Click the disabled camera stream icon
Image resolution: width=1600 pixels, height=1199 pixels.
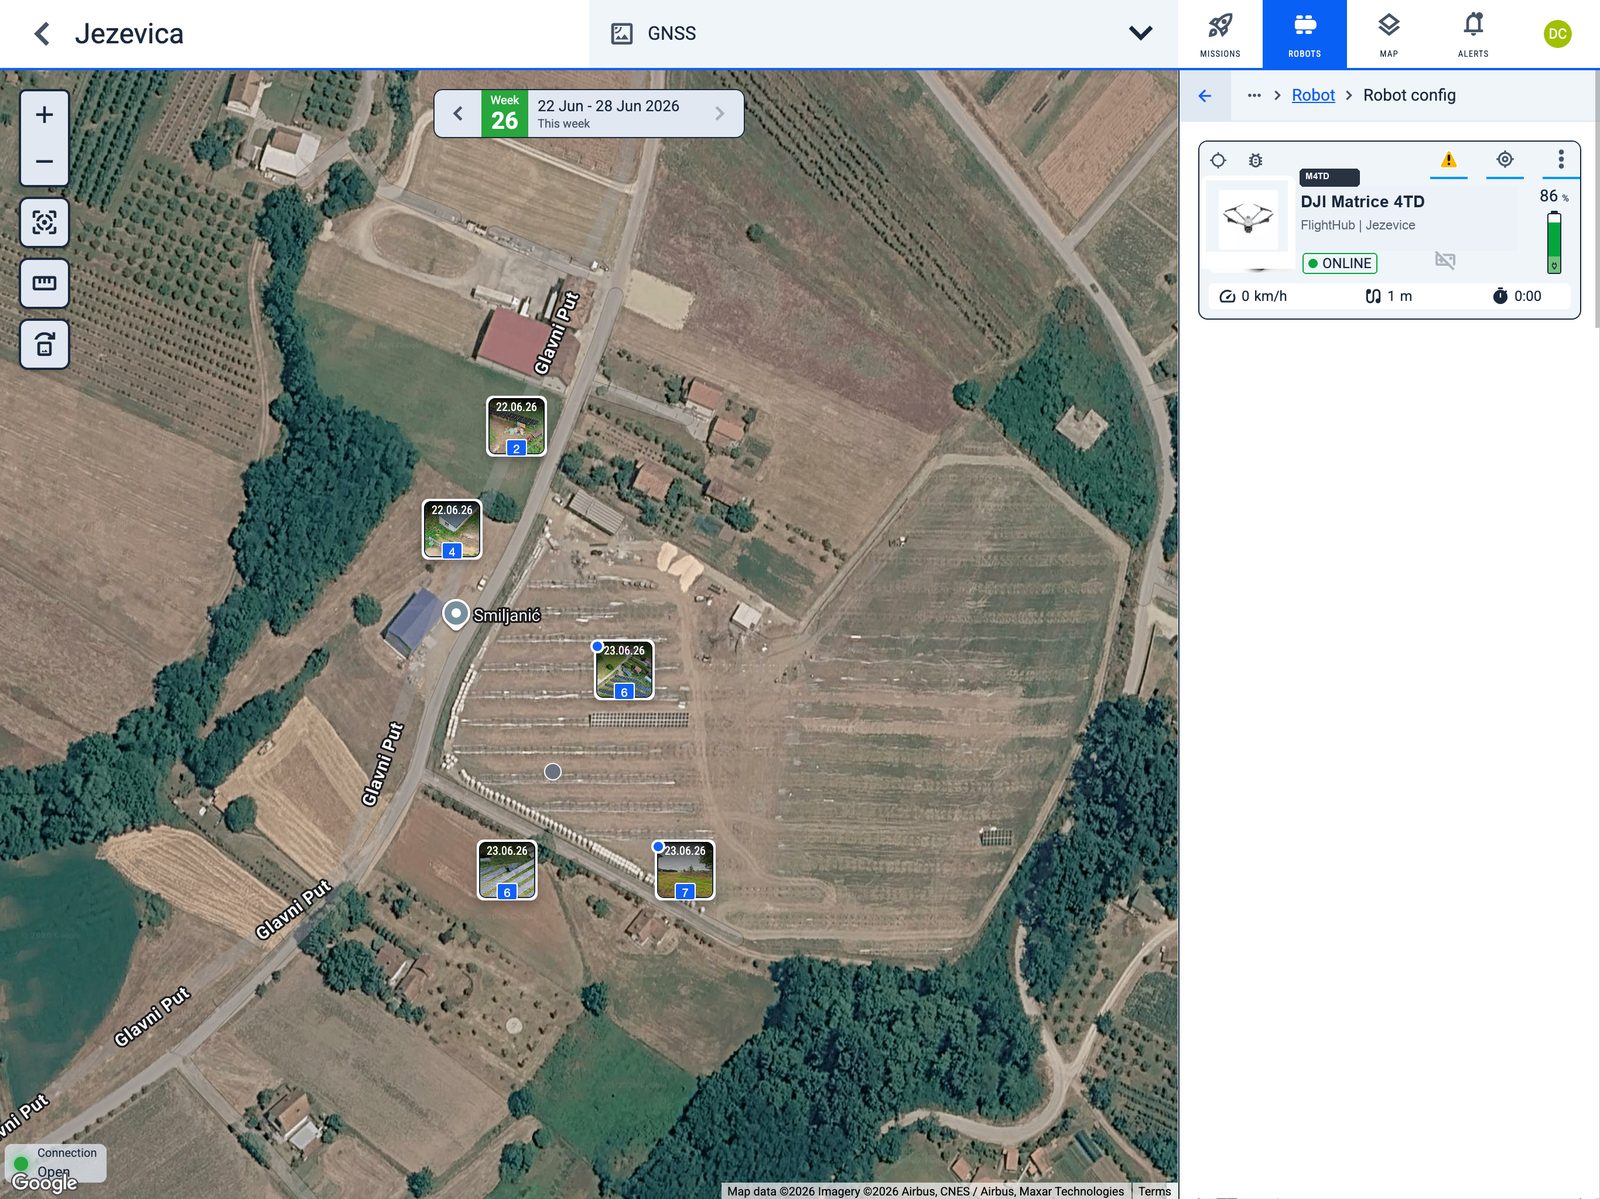coord(1445,260)
